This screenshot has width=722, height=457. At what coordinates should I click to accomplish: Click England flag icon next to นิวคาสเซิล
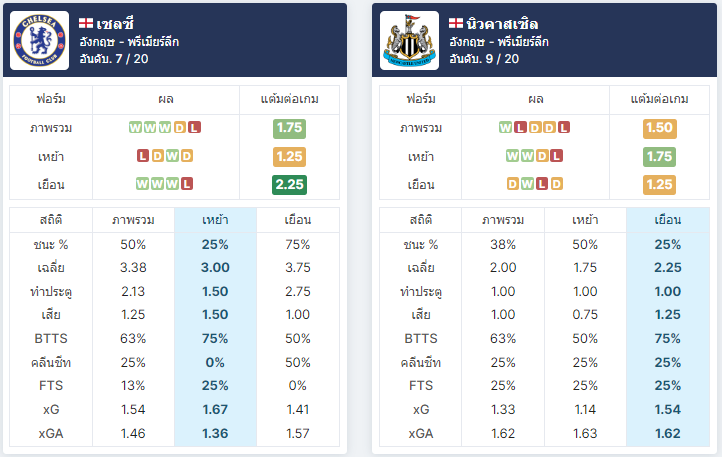pyautogui.click(x=456, y=23)
